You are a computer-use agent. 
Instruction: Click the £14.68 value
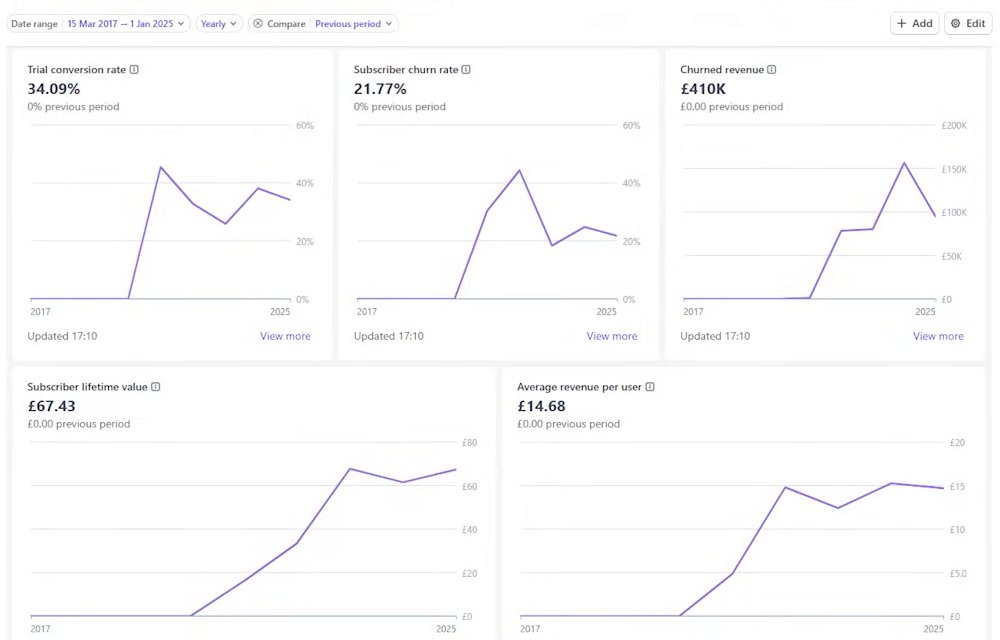[x=541, y=406]
